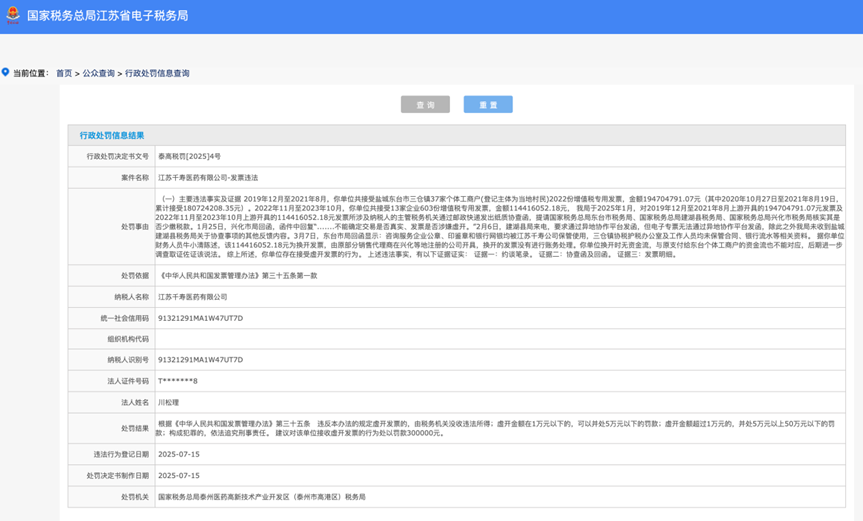Click the masked ID T*******8
This screenshot has height=521, width=863.
(x=178, y=381)
